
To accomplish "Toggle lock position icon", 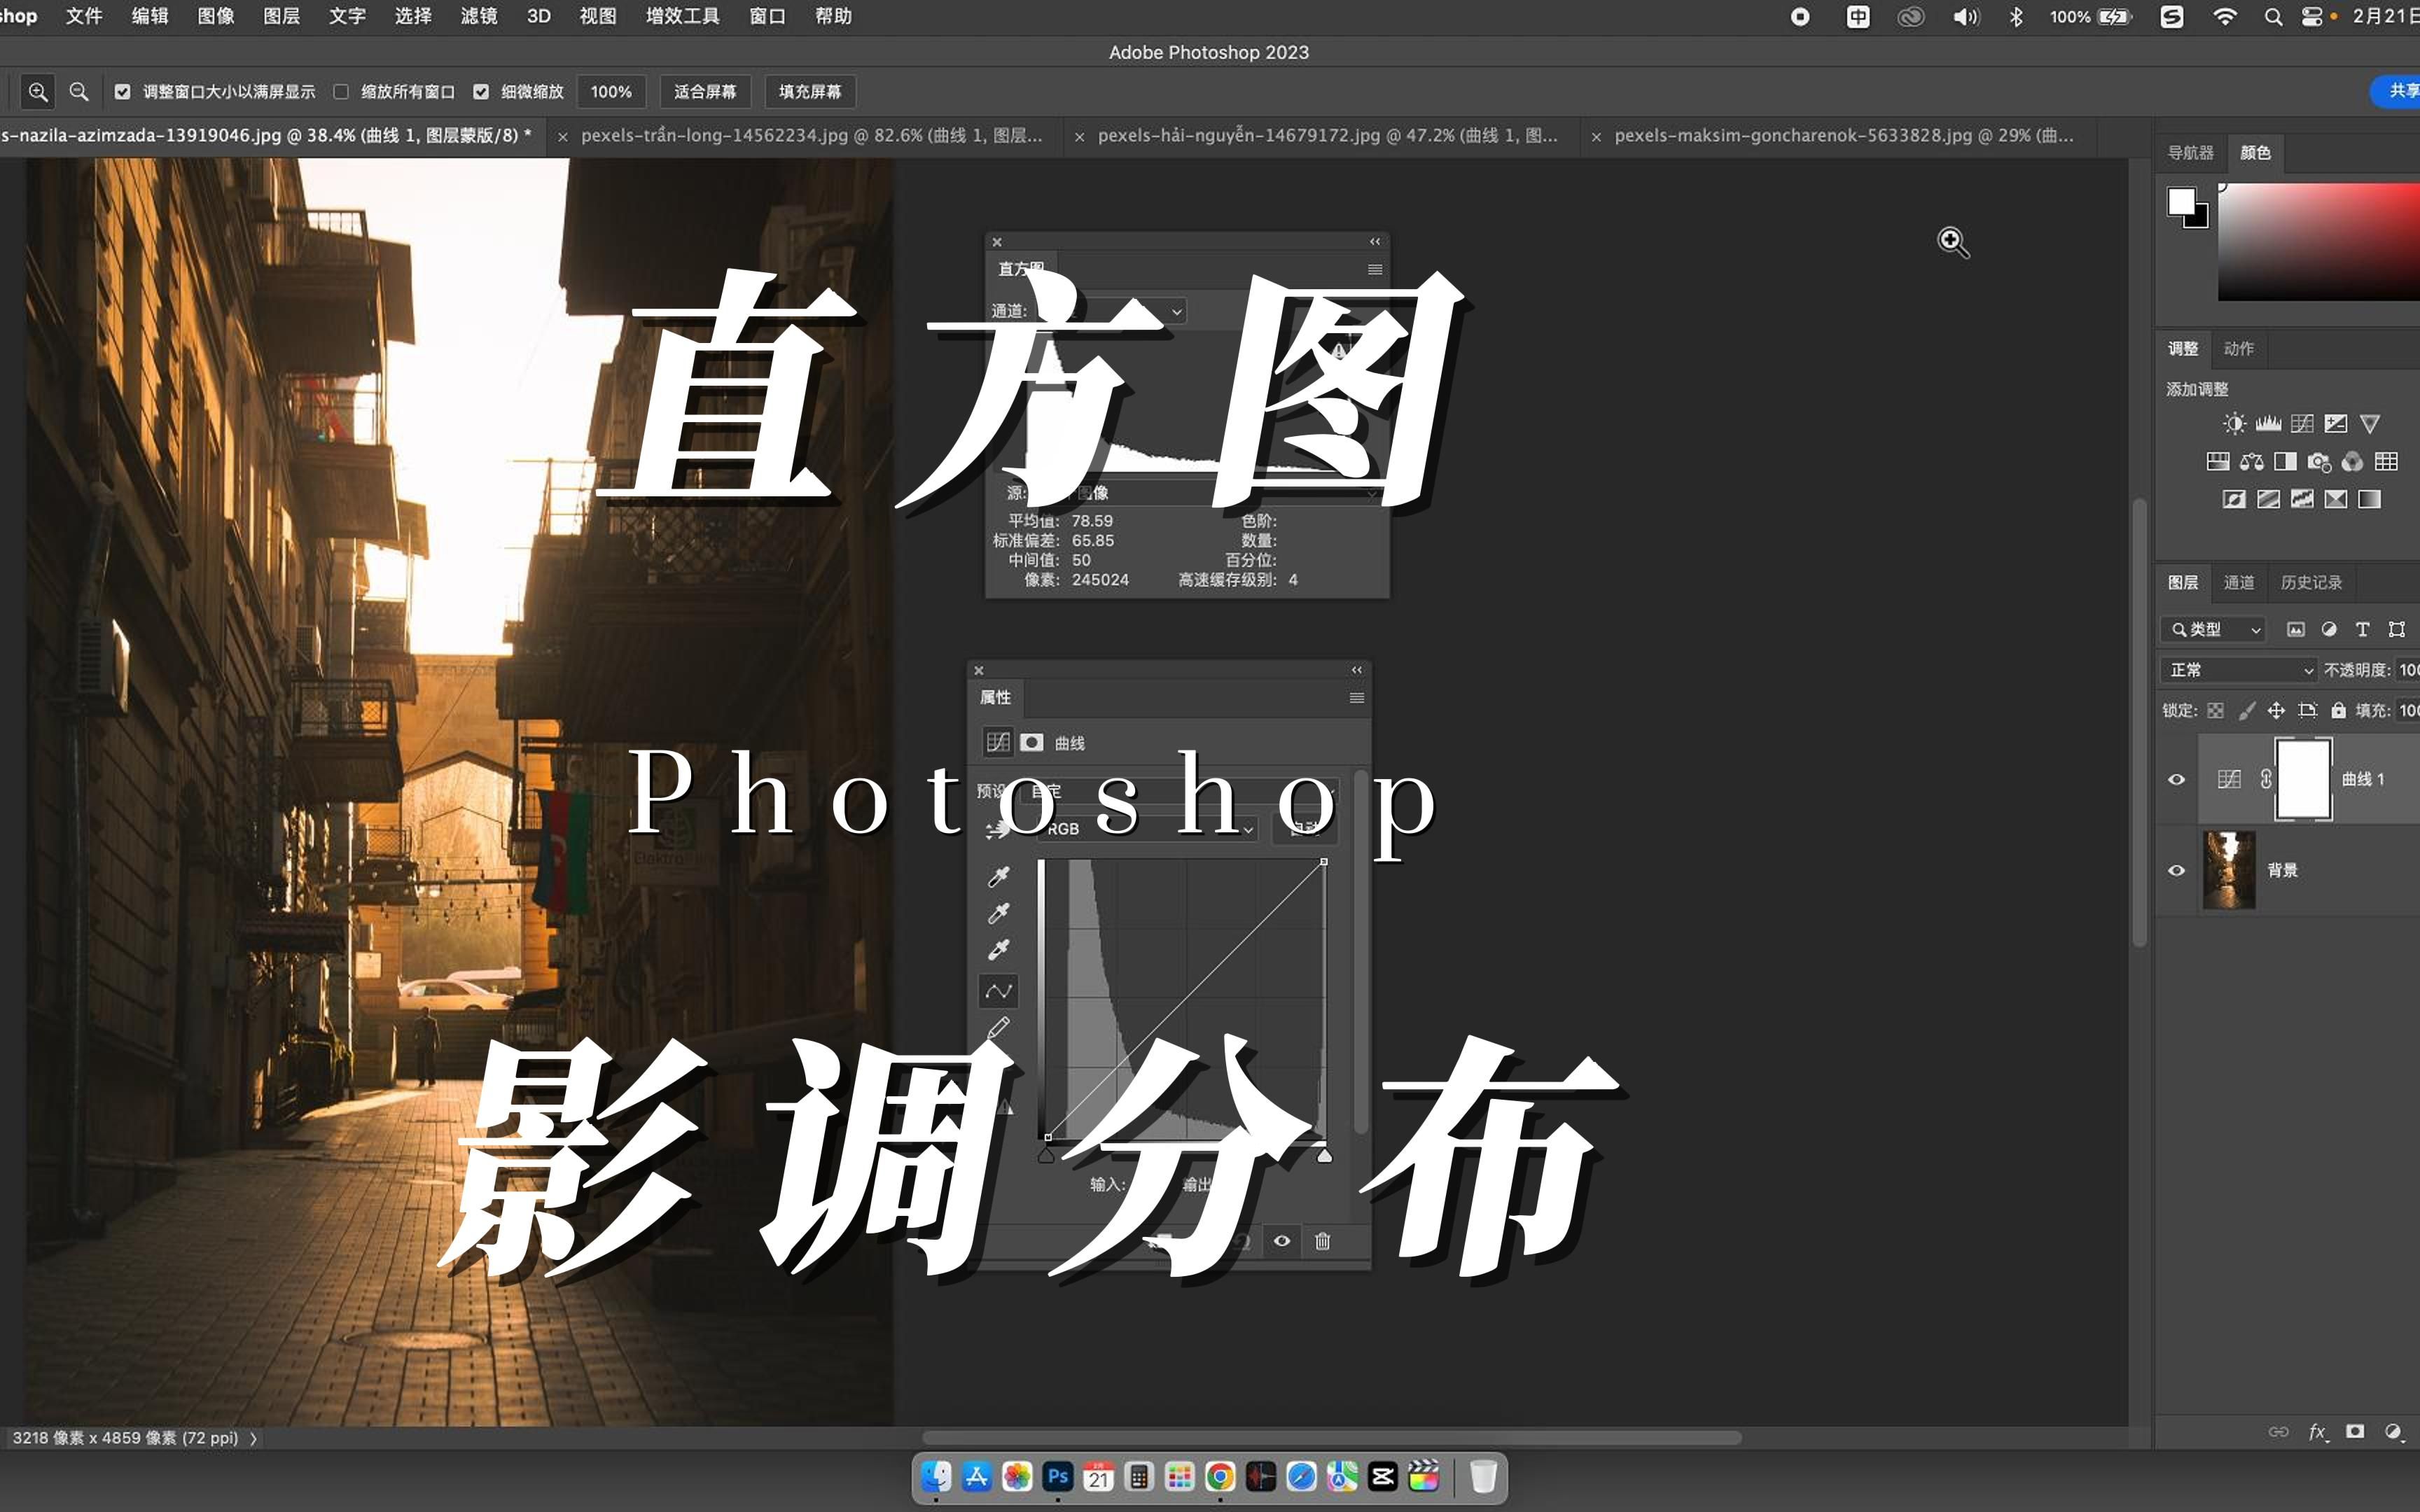I will tap(2276, 710).
